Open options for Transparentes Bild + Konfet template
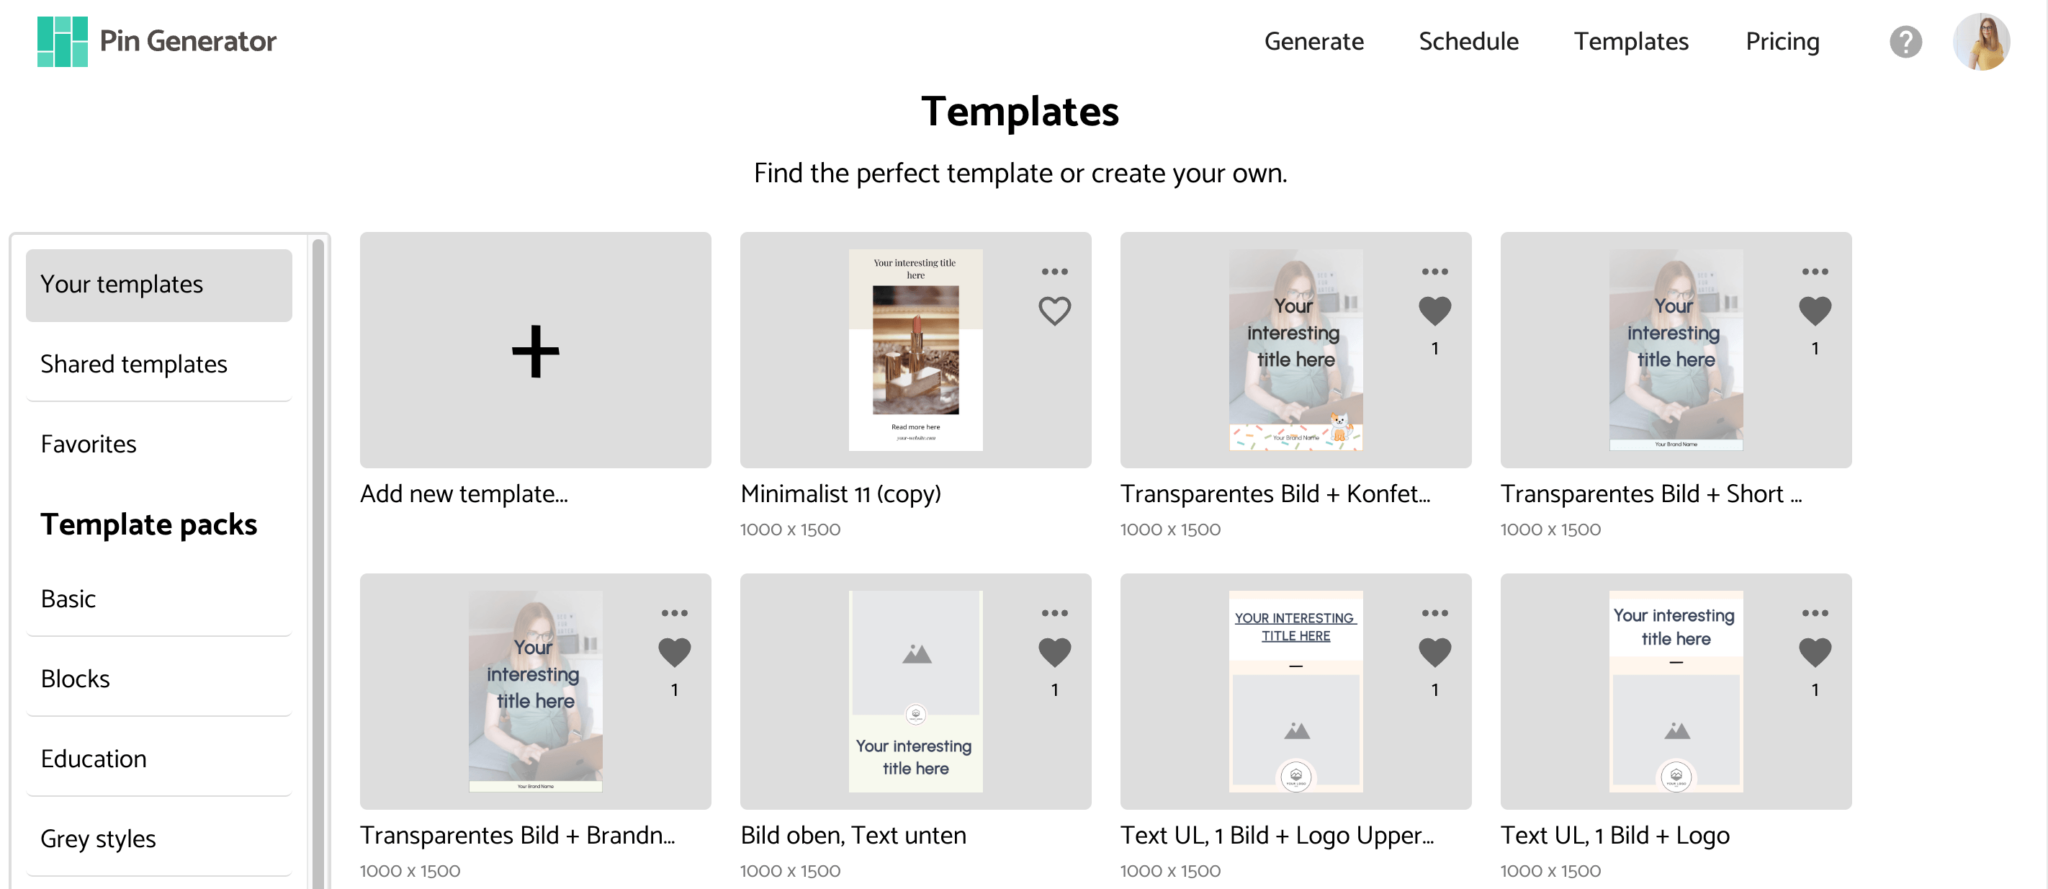Viewport: 2048px width, 889px height. point(1435,270)
